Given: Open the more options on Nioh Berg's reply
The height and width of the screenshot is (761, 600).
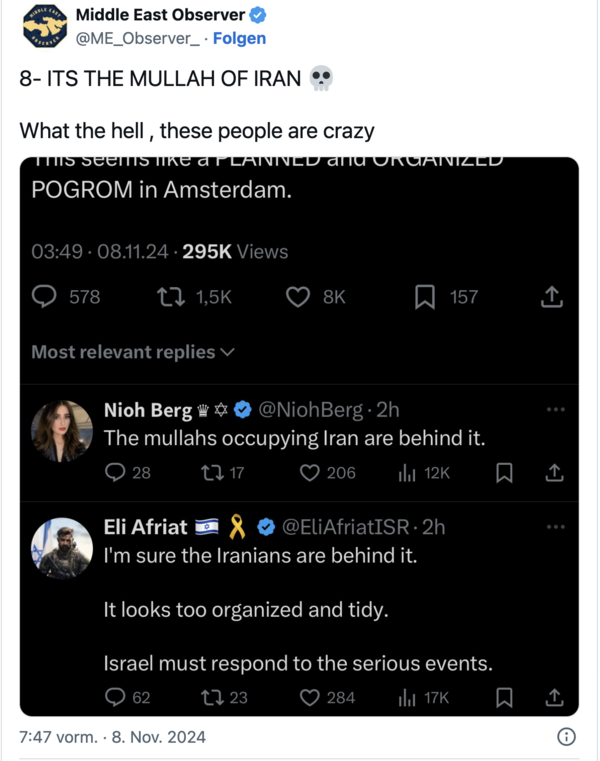Looking at the screenshot, I should click(x=556, y=410).
